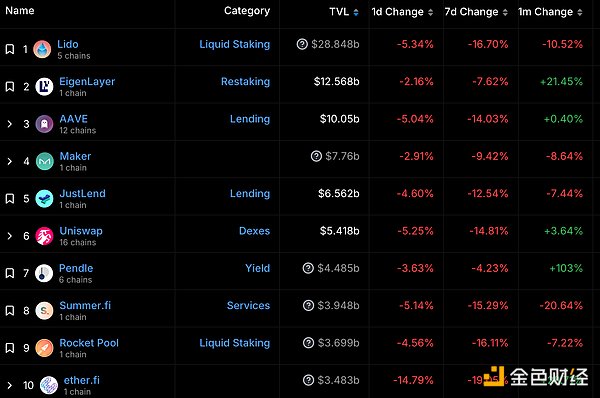
Task: Click the question mark icon beside Pendle TVL
Action: coord(308,268)
